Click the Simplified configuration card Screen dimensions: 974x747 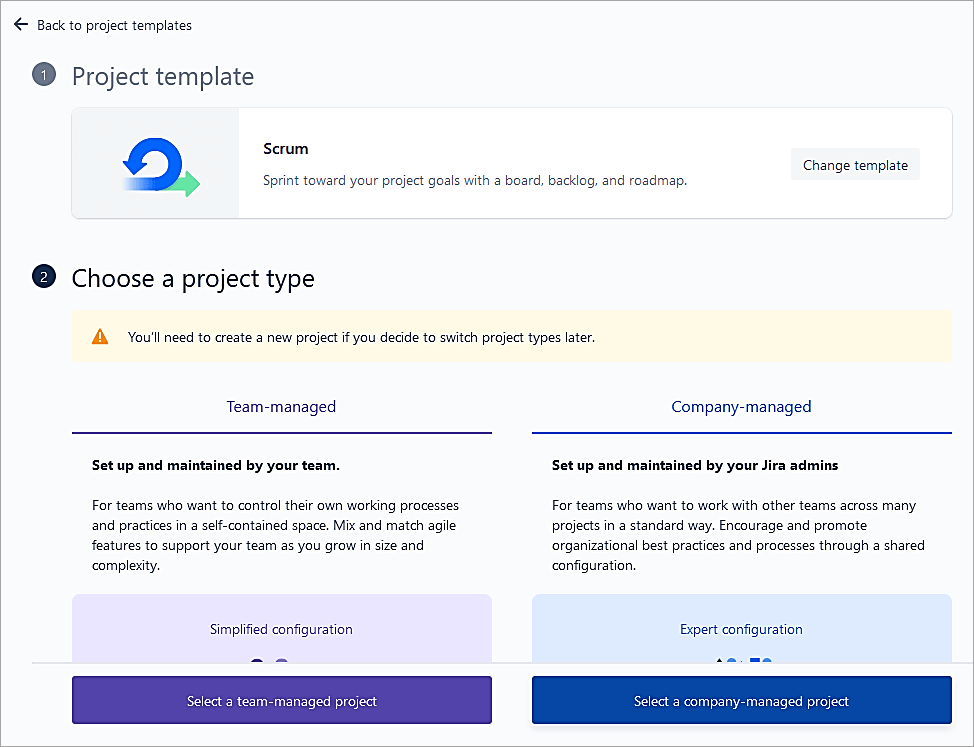click(x=281, y=629)
